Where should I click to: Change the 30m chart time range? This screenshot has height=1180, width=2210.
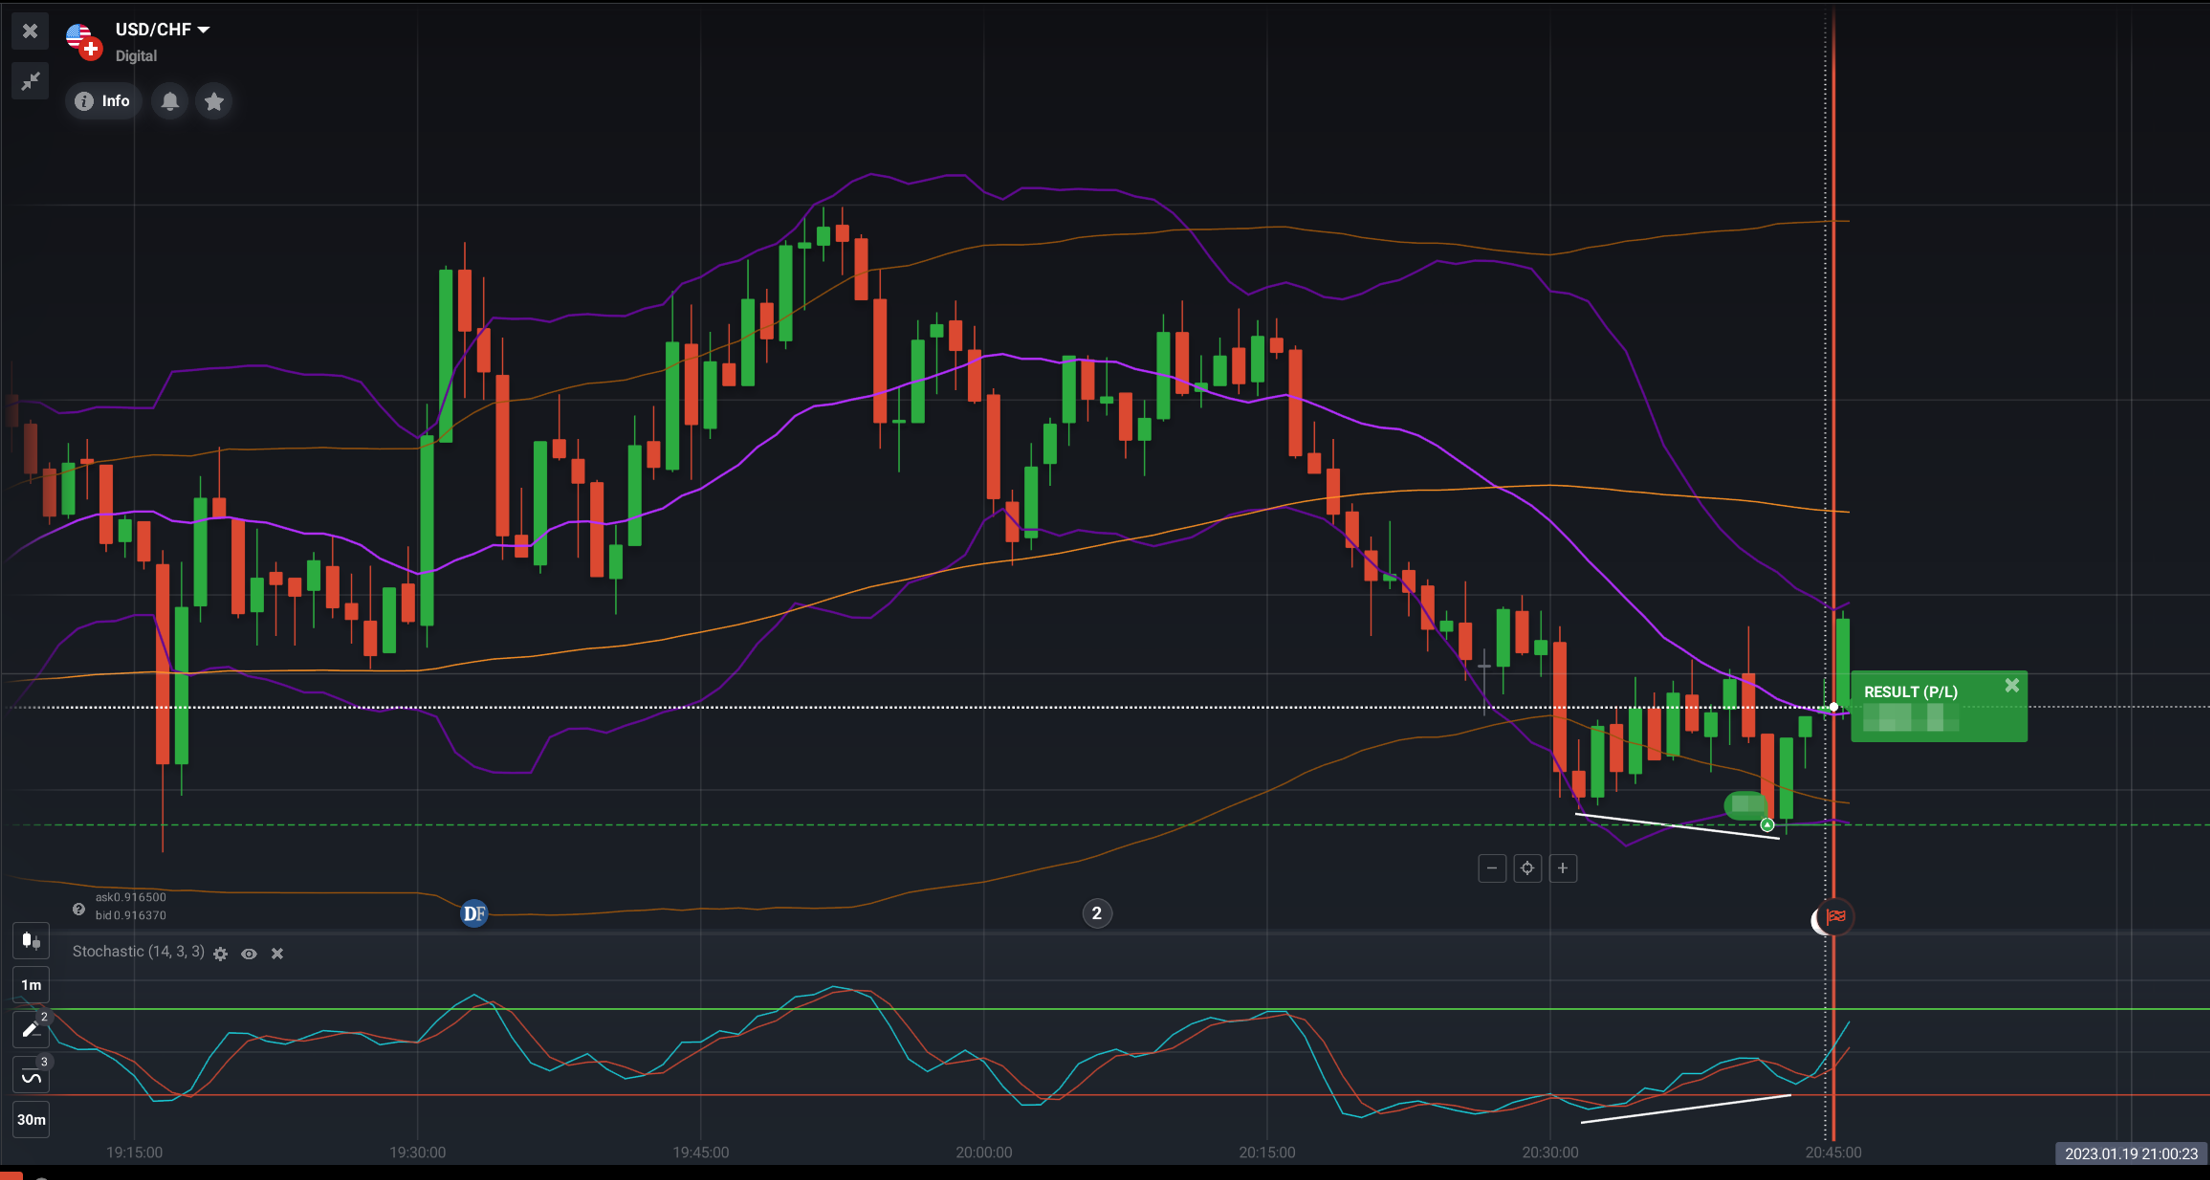31,1120
